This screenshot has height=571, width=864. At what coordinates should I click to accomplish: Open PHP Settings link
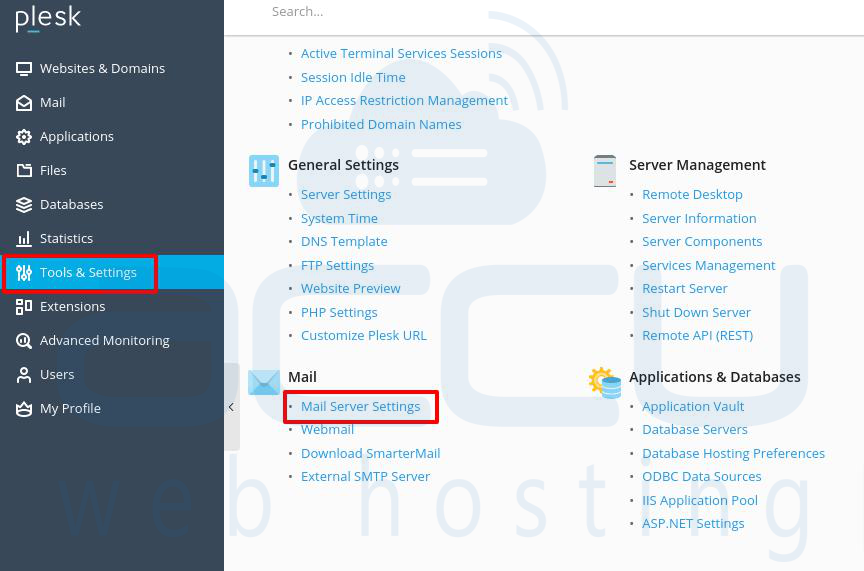[x=339, y=313]
